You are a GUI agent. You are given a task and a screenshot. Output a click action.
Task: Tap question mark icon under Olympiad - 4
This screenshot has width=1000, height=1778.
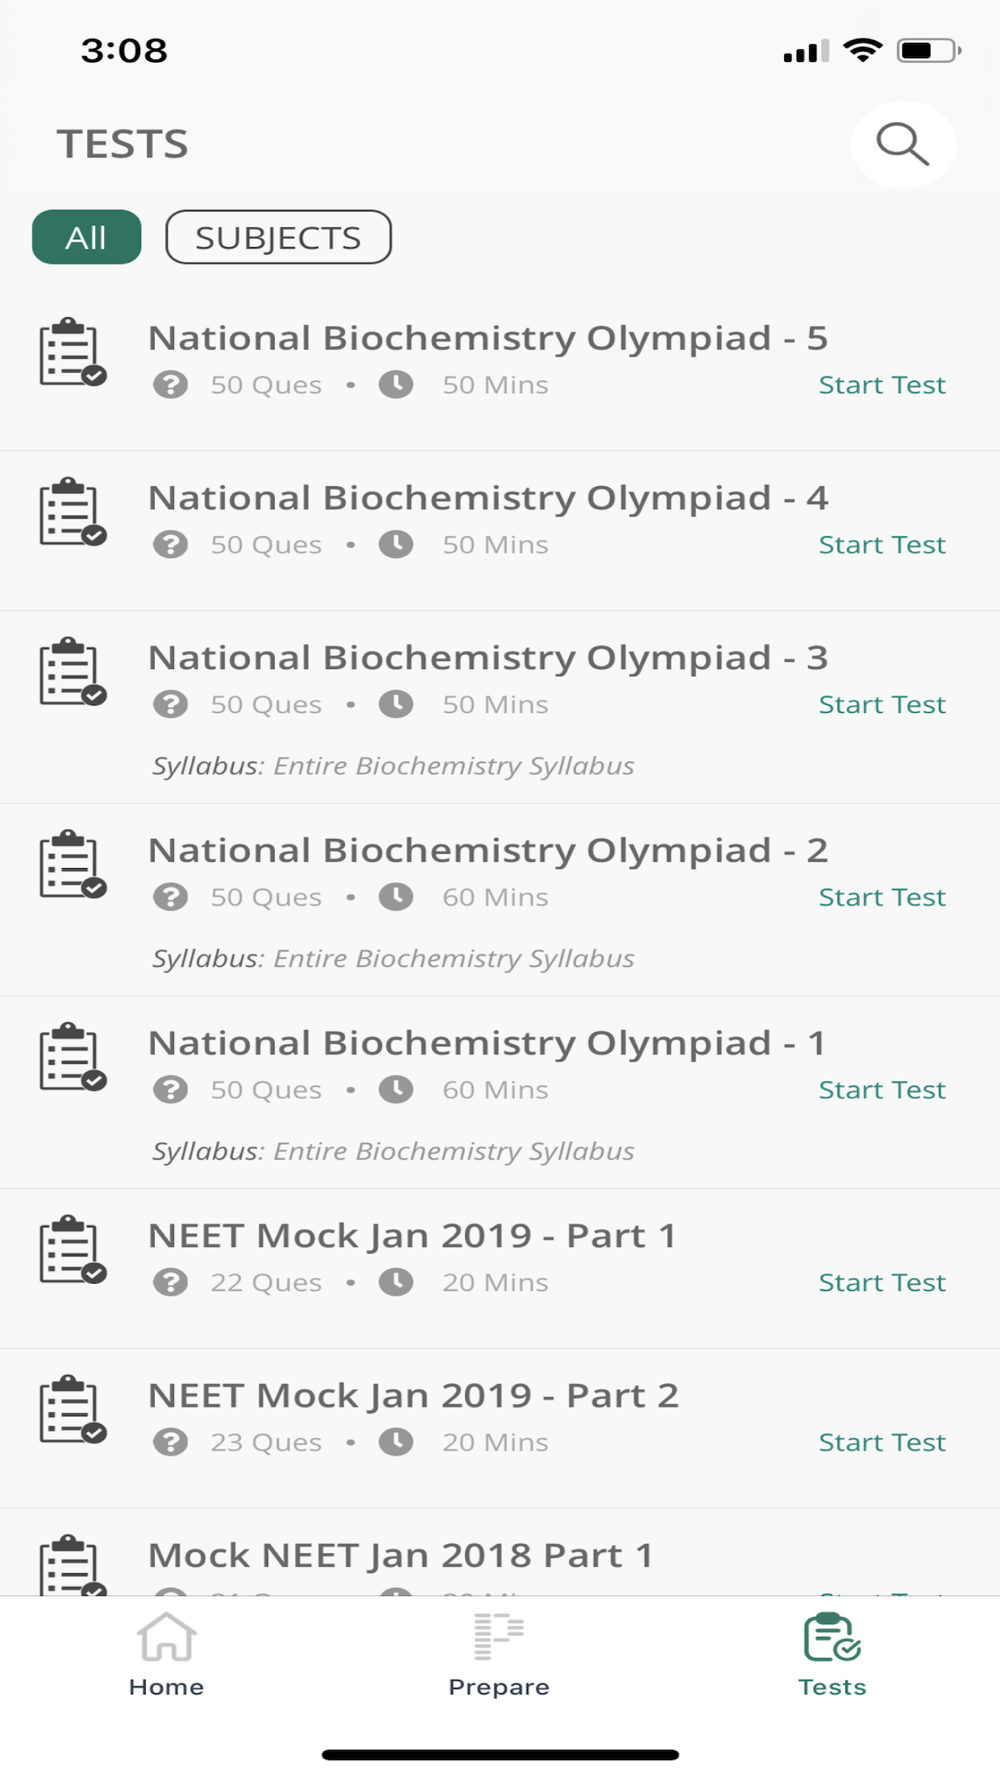[170, 545]
